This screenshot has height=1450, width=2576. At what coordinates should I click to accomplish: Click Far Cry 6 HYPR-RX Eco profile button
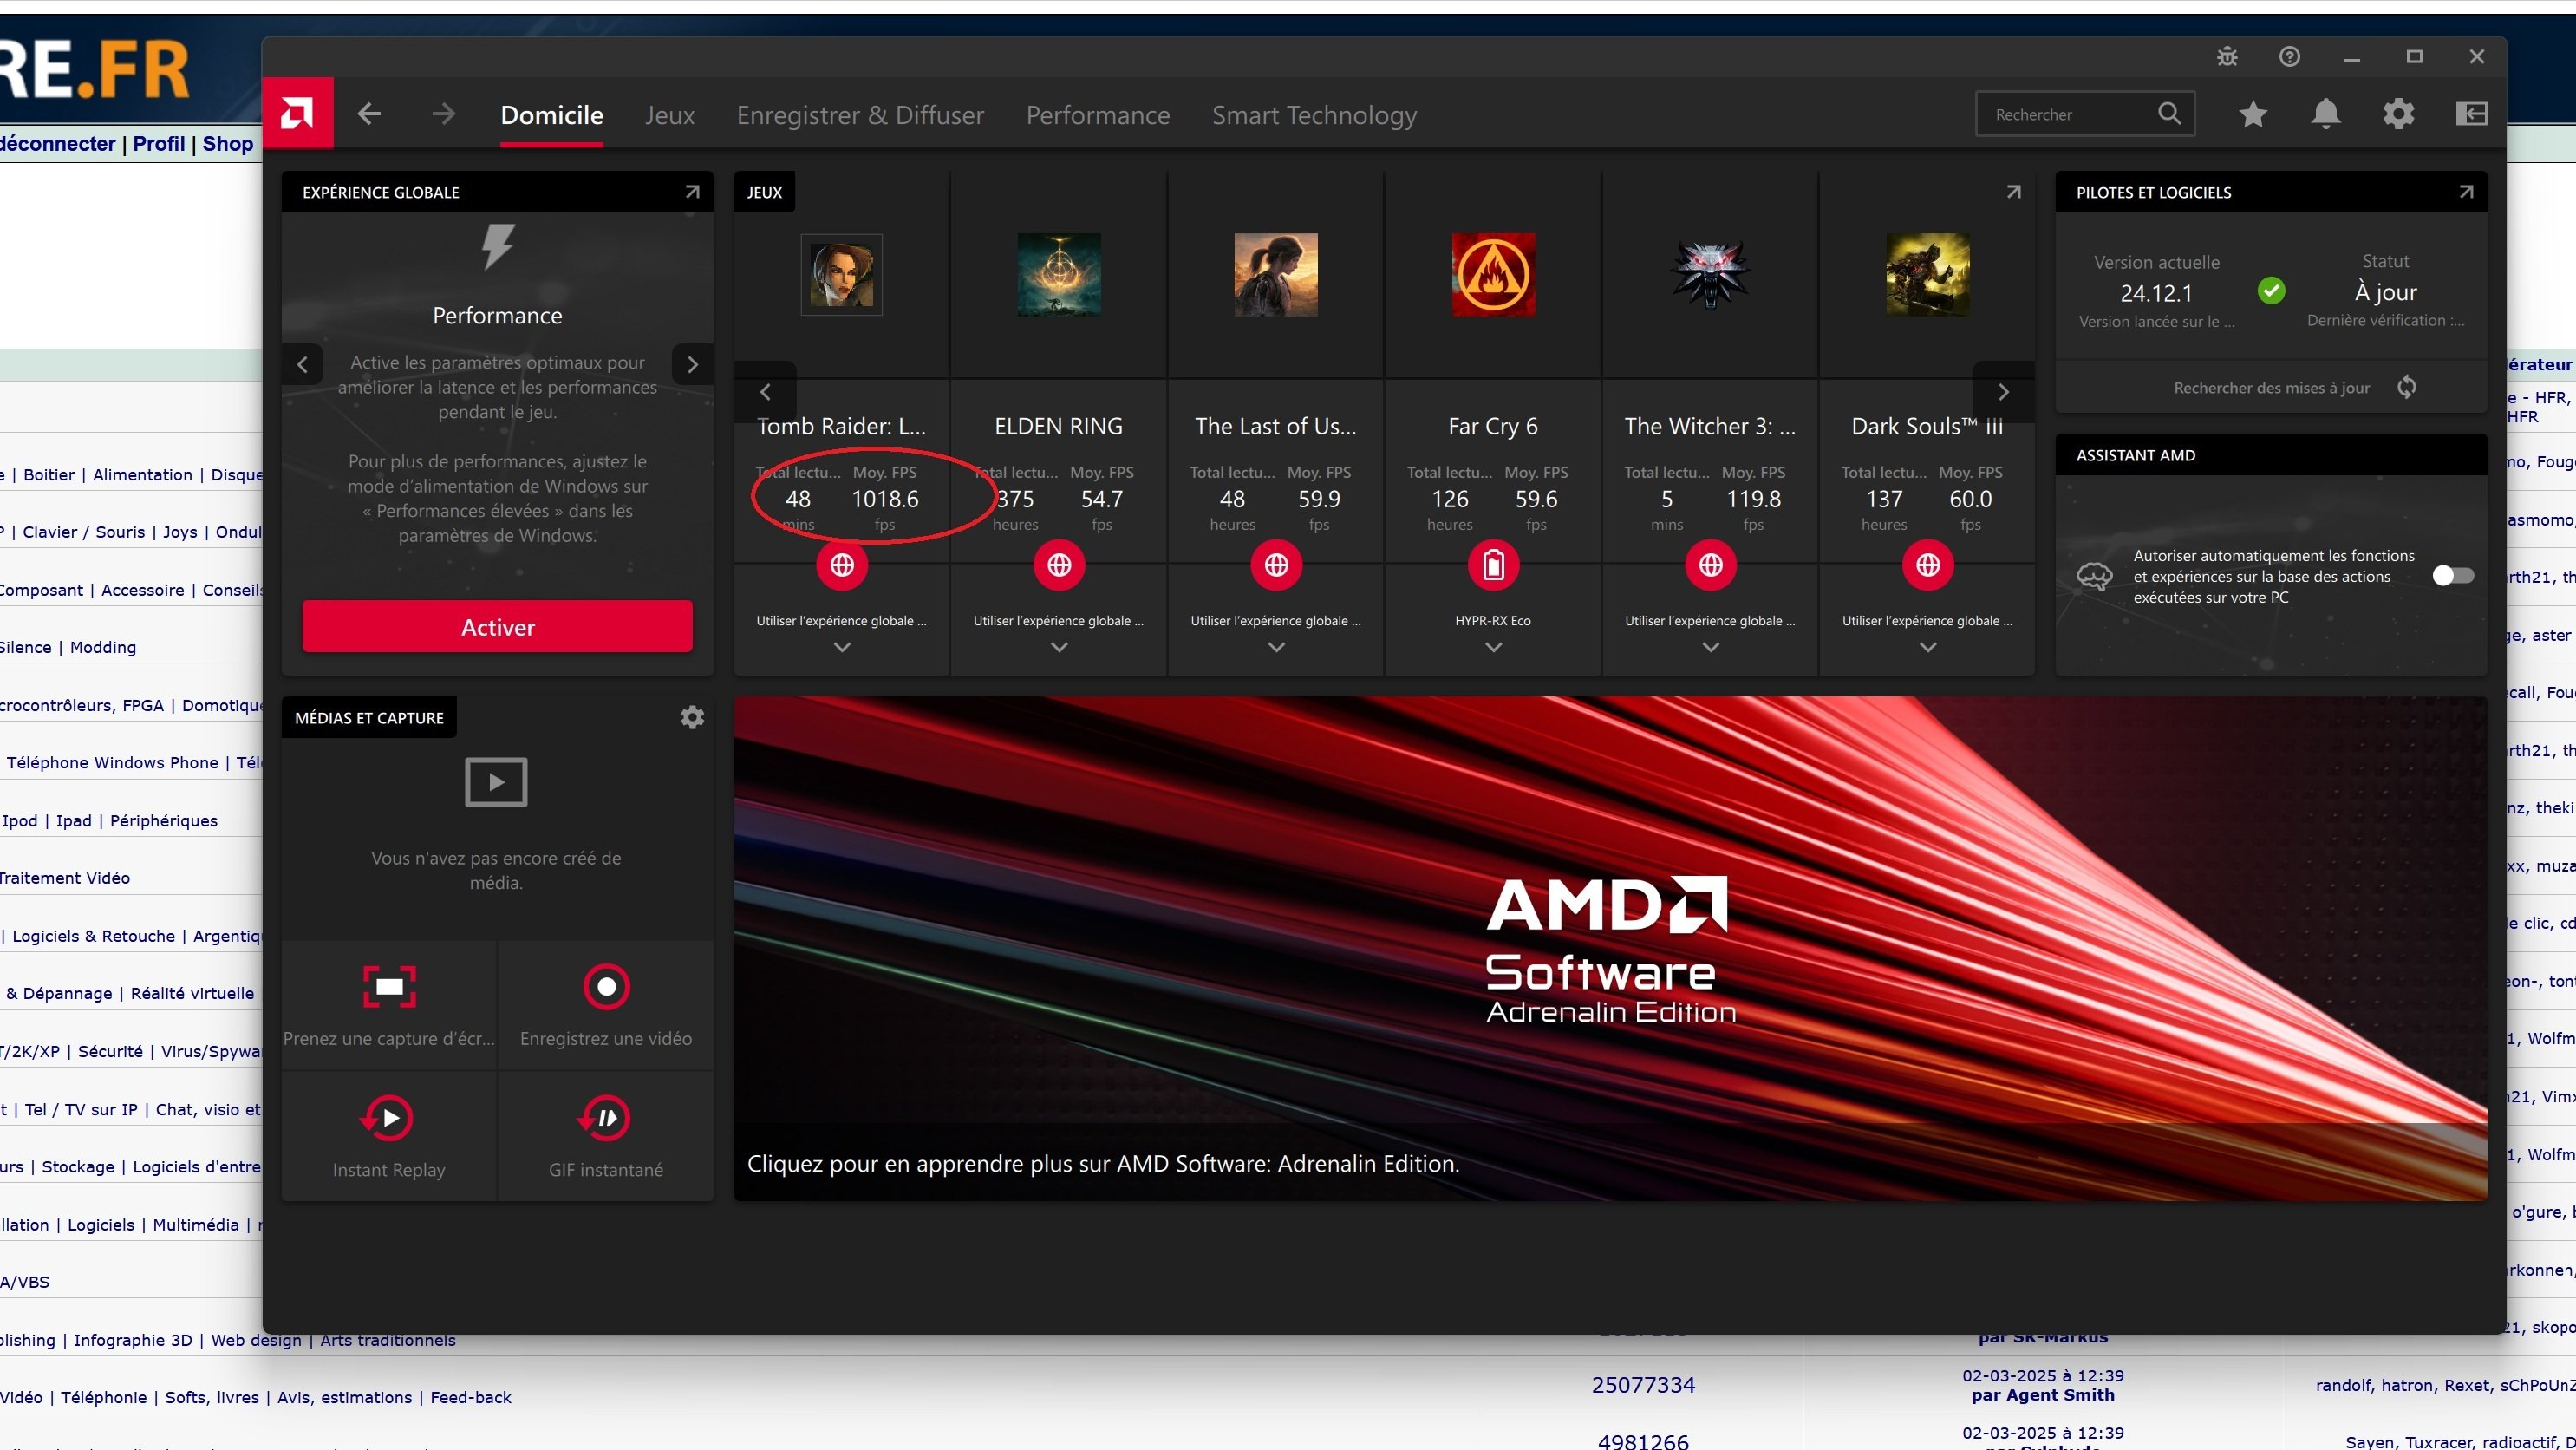[x=1493, y=565]
